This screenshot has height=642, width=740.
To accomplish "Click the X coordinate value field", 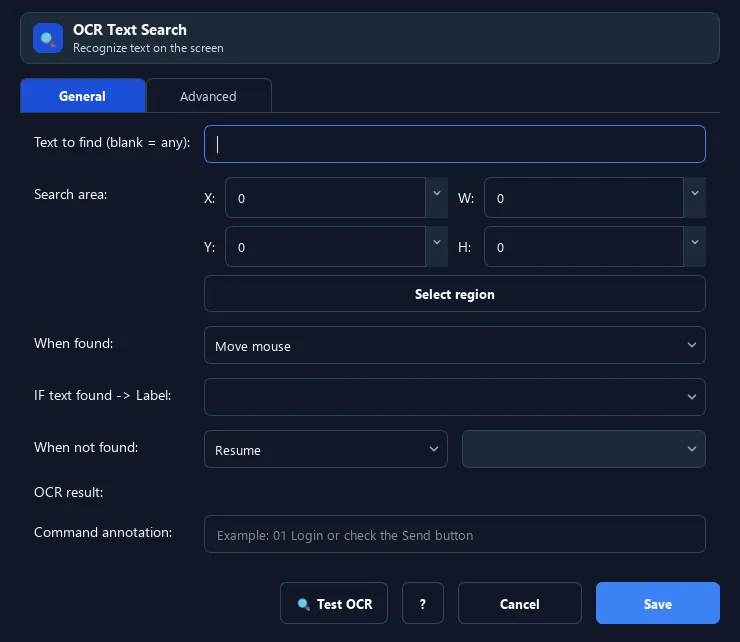I will pos(325,198).
